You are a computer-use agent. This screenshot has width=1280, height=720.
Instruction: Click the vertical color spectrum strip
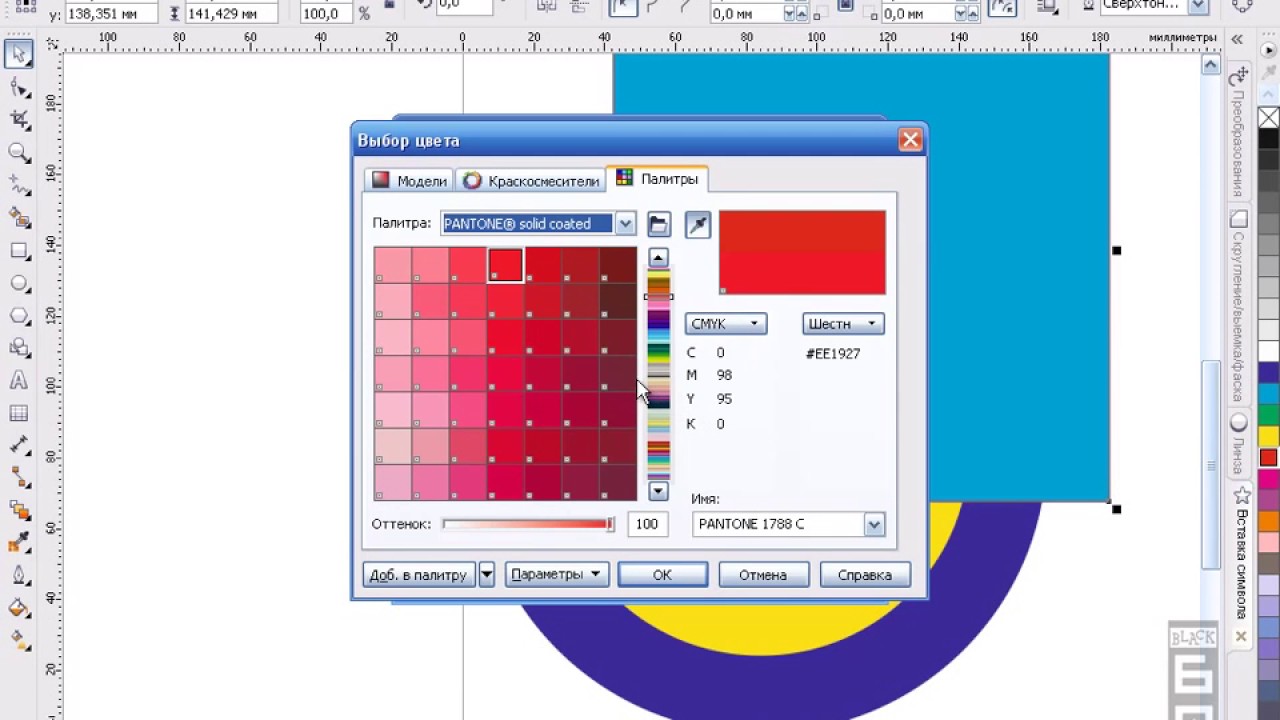click(658, 374)
